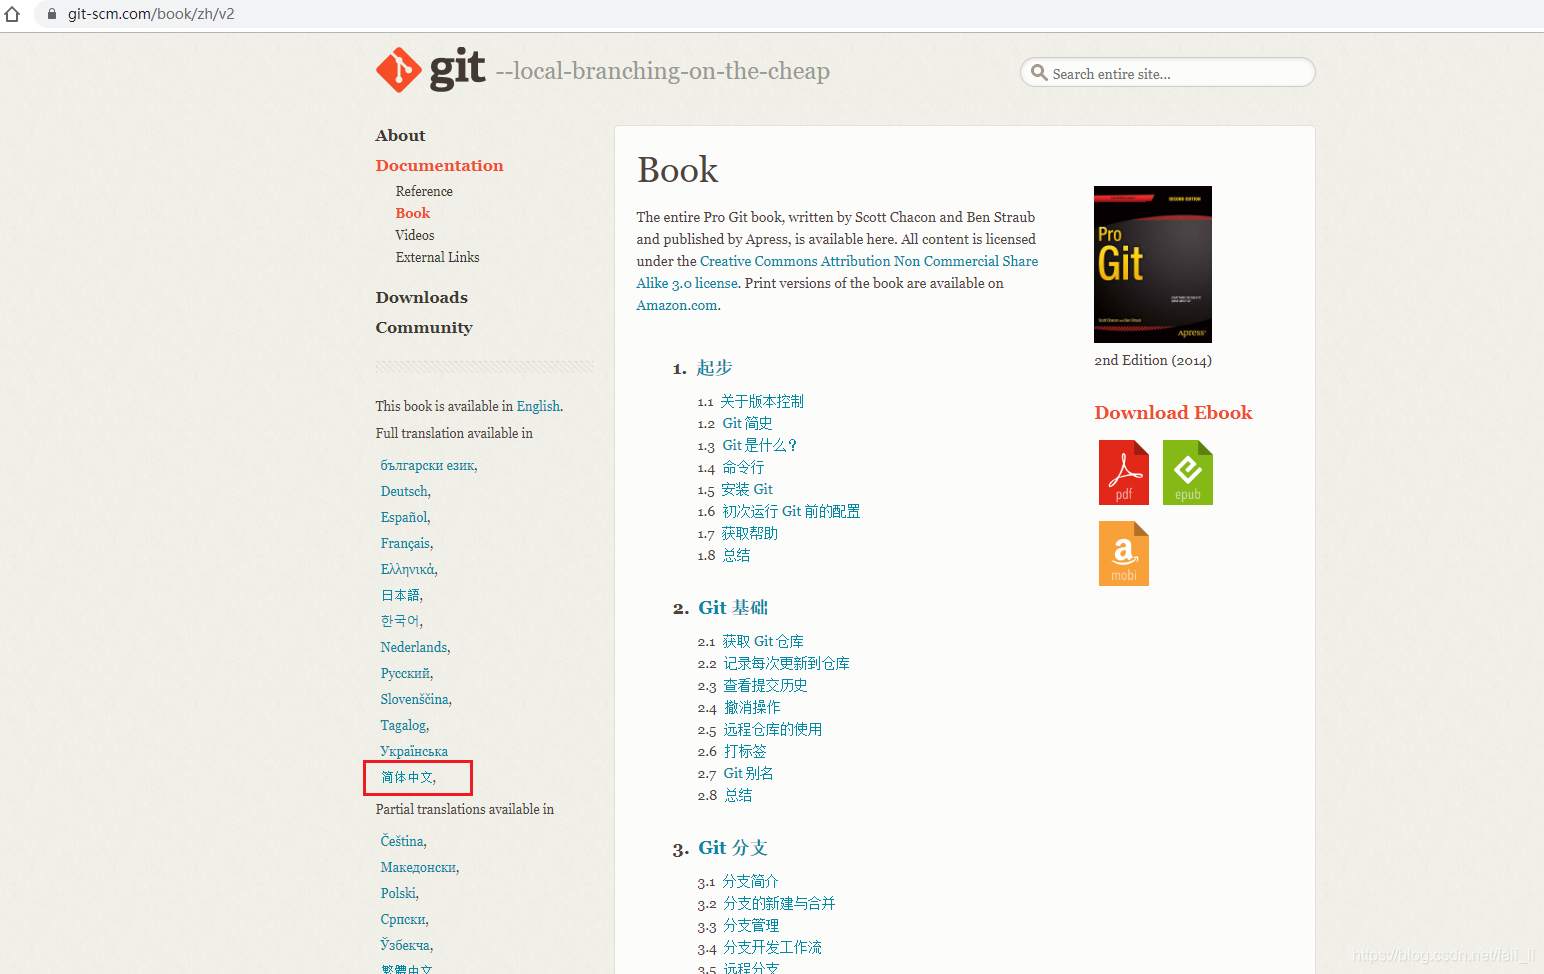Open section 3.4 分支开发工作流
Screen dimensions: 1544x974
tap(772, 947)
